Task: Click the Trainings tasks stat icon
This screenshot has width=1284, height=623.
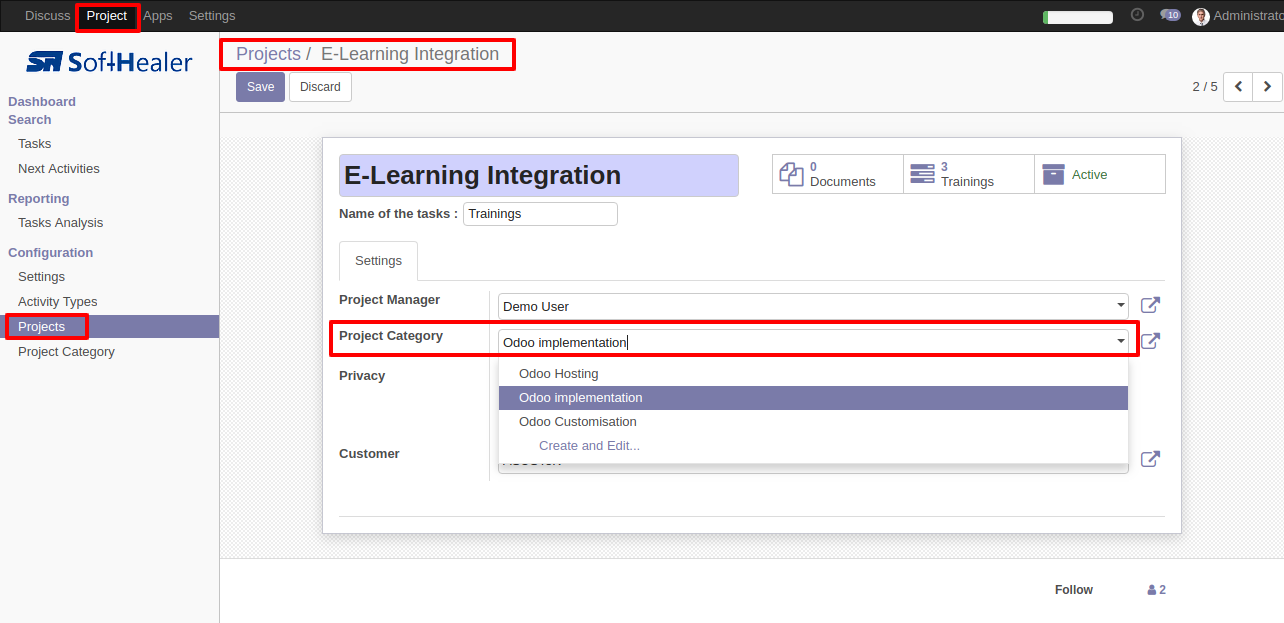Action: click(x=922, y=174)
